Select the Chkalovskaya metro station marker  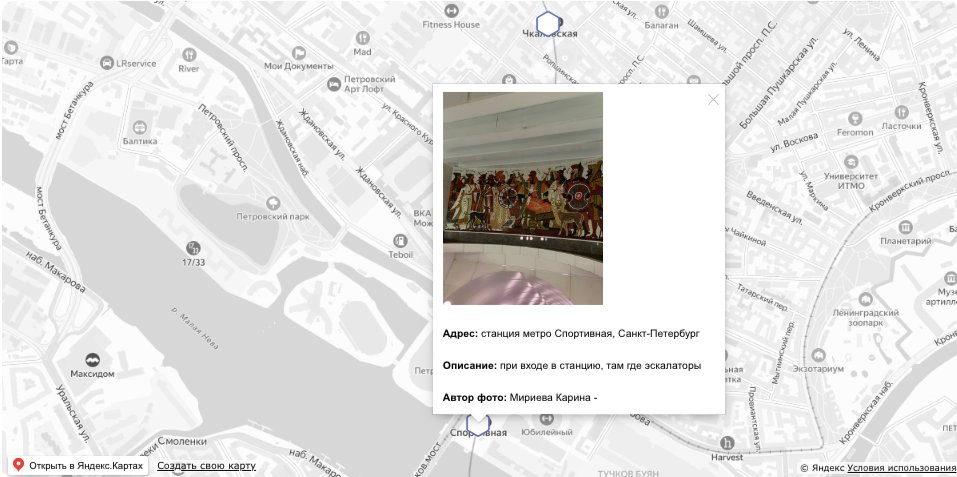tap(547, 22)
